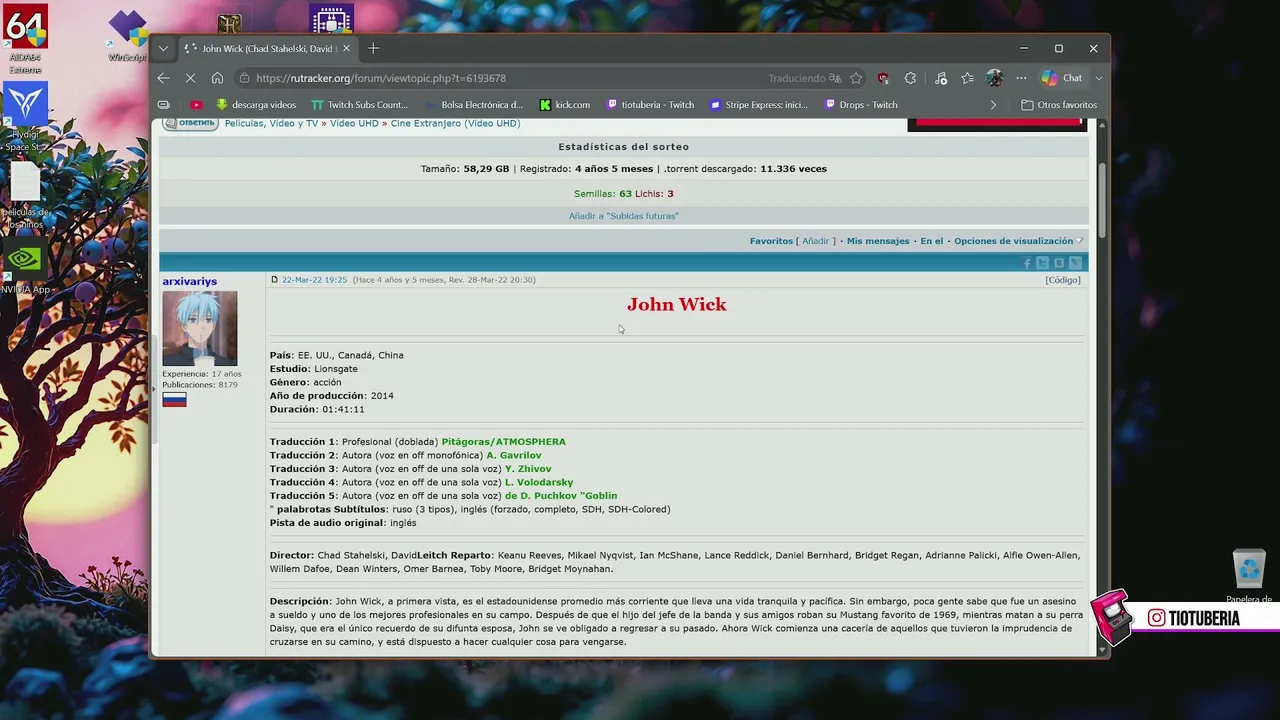Viewport: 1280px width, 720px height.
Task: Open the kick.com bookmark
Action: coord(565,104)
